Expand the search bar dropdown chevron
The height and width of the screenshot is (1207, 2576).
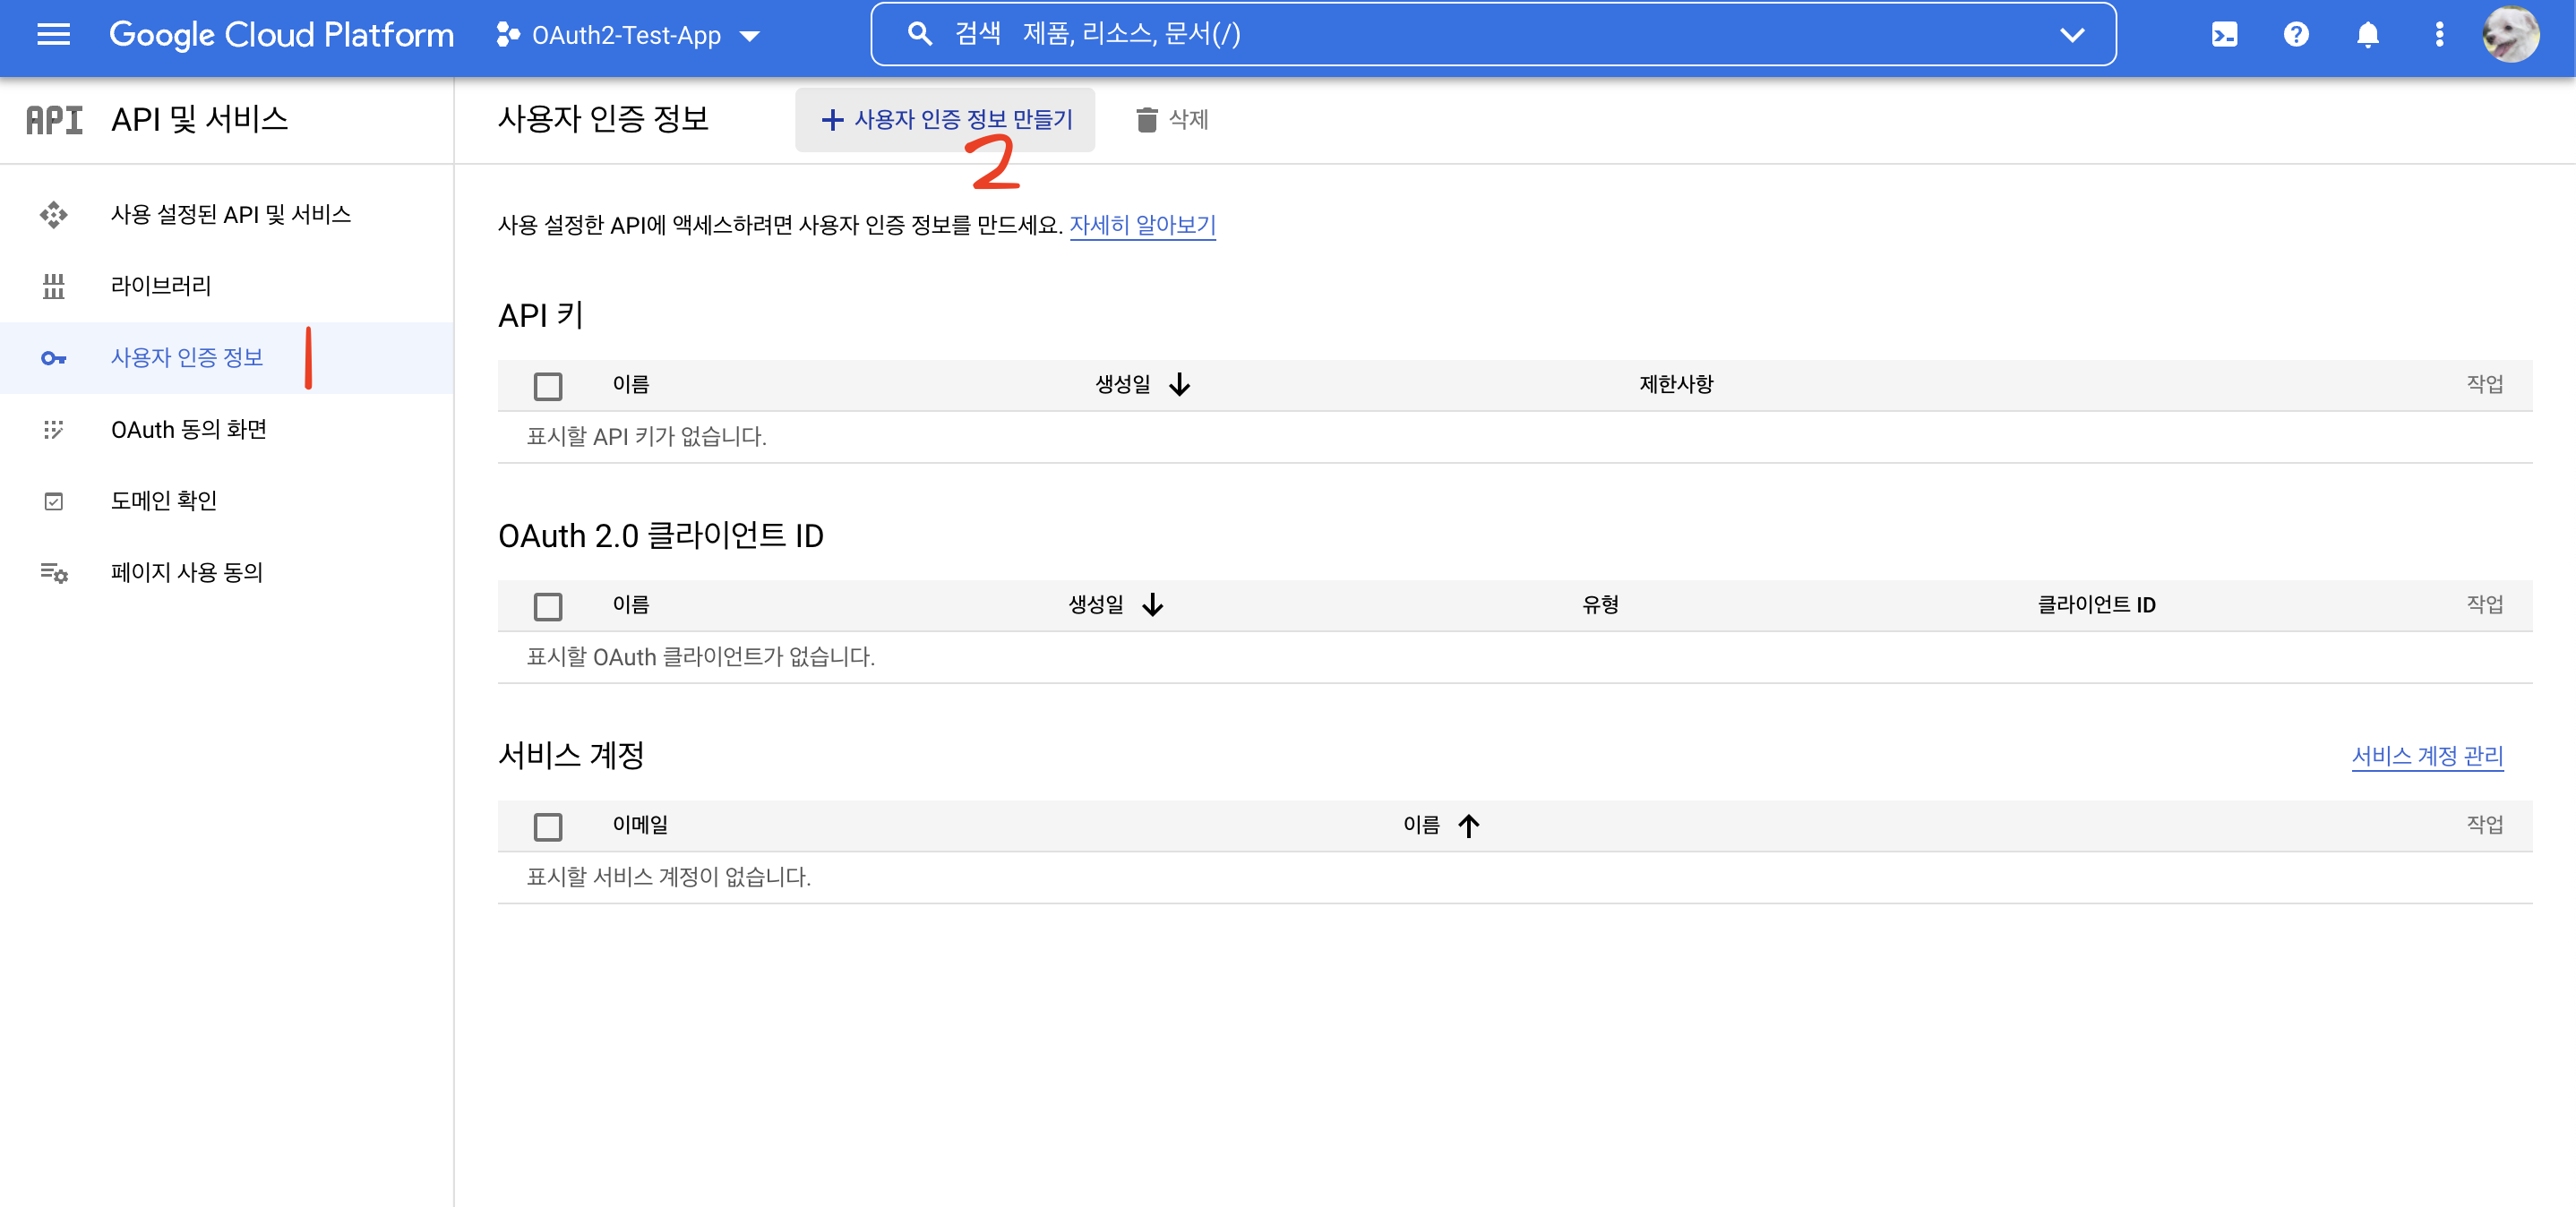[2072, 35]
